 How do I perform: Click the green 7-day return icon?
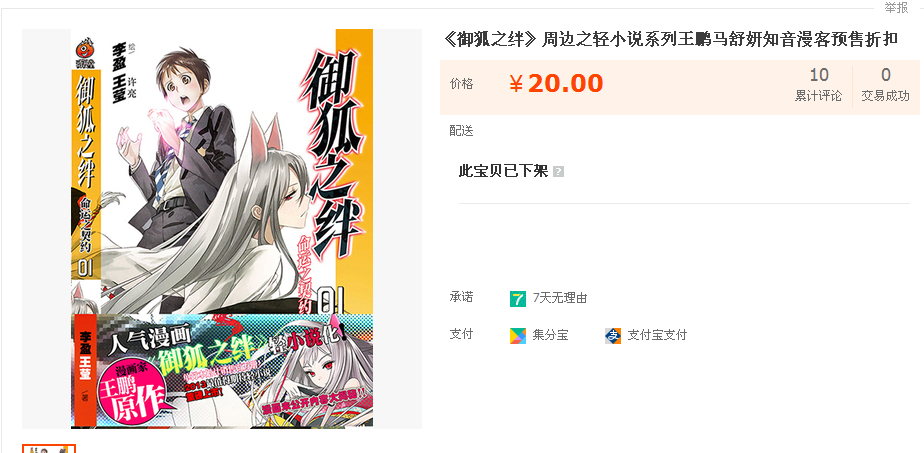517,299
